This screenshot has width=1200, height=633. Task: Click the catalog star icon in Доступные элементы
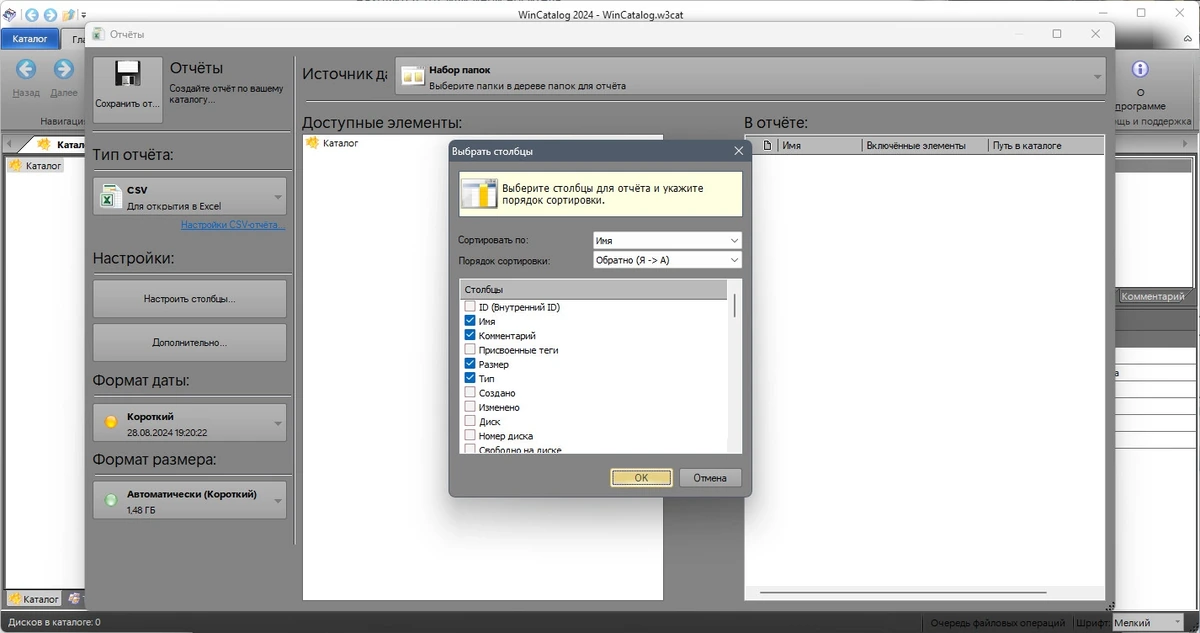click(313, 143)
